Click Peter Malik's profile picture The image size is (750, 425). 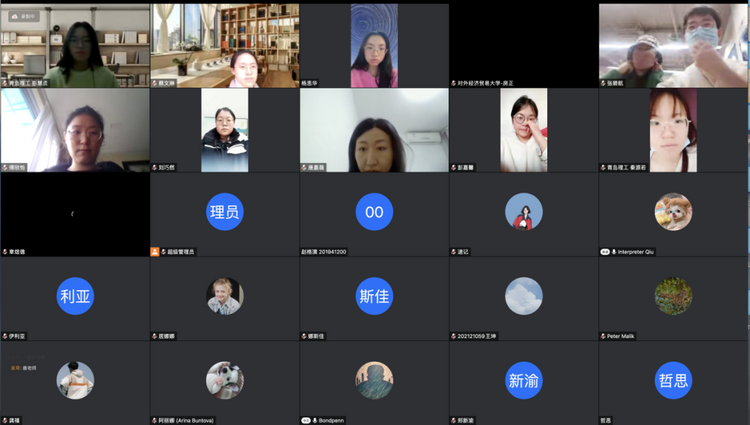click(673, 296)
